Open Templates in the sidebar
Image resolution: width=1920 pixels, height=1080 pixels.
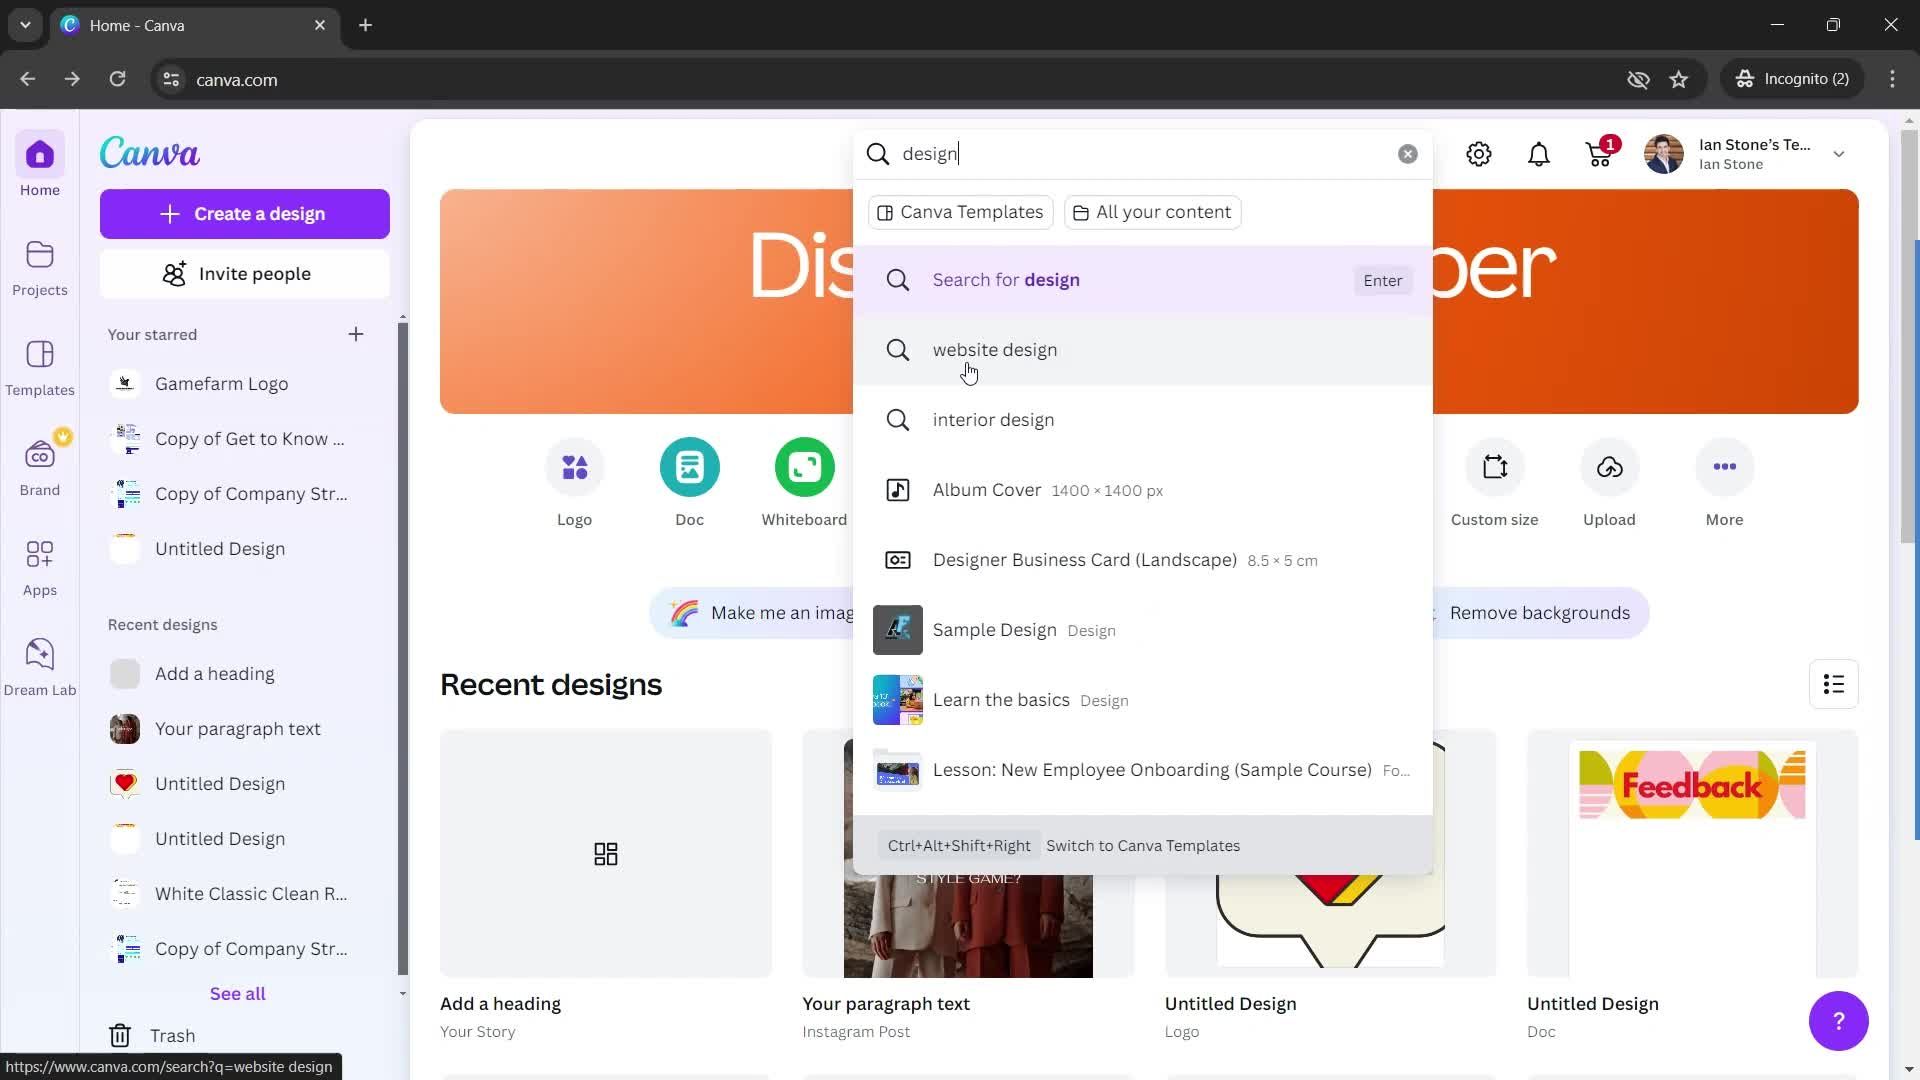click(x=40, y=368)
